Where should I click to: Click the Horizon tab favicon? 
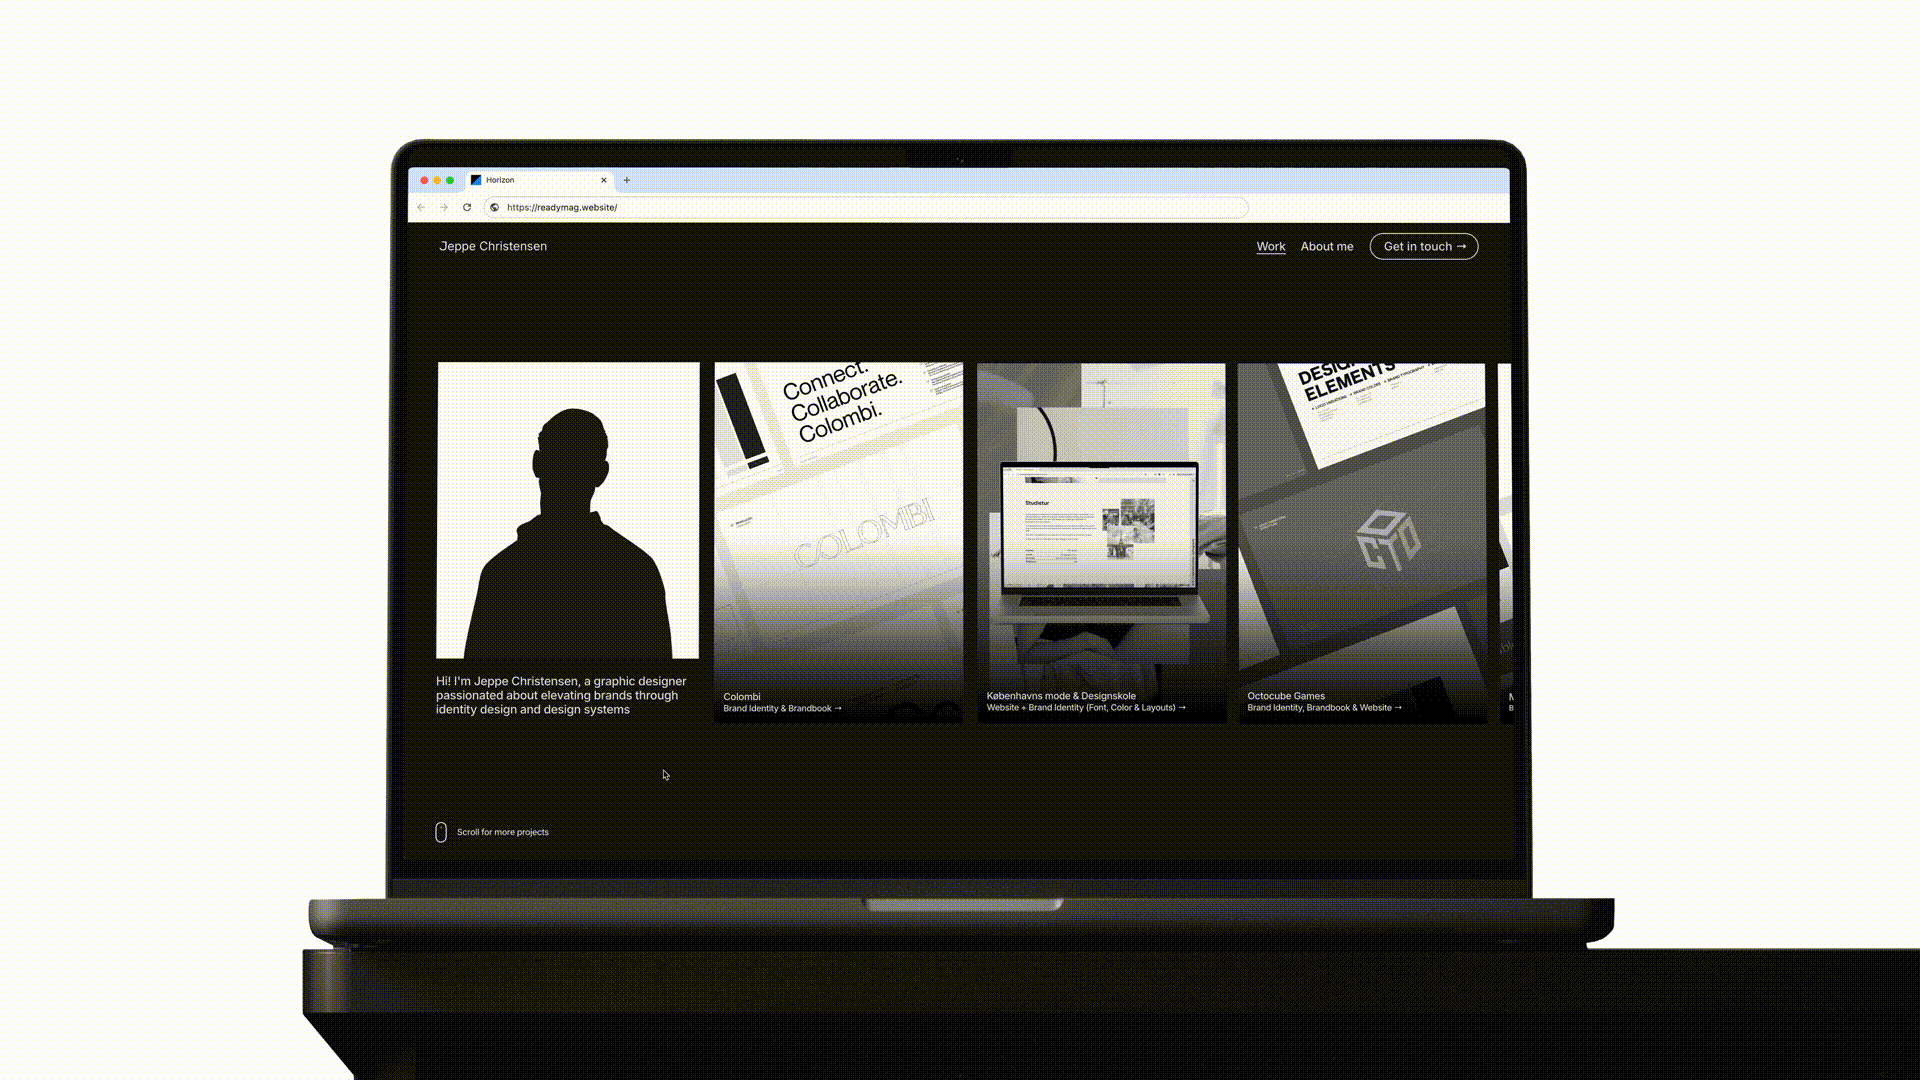pyautogui.click(x=476, y=180)
